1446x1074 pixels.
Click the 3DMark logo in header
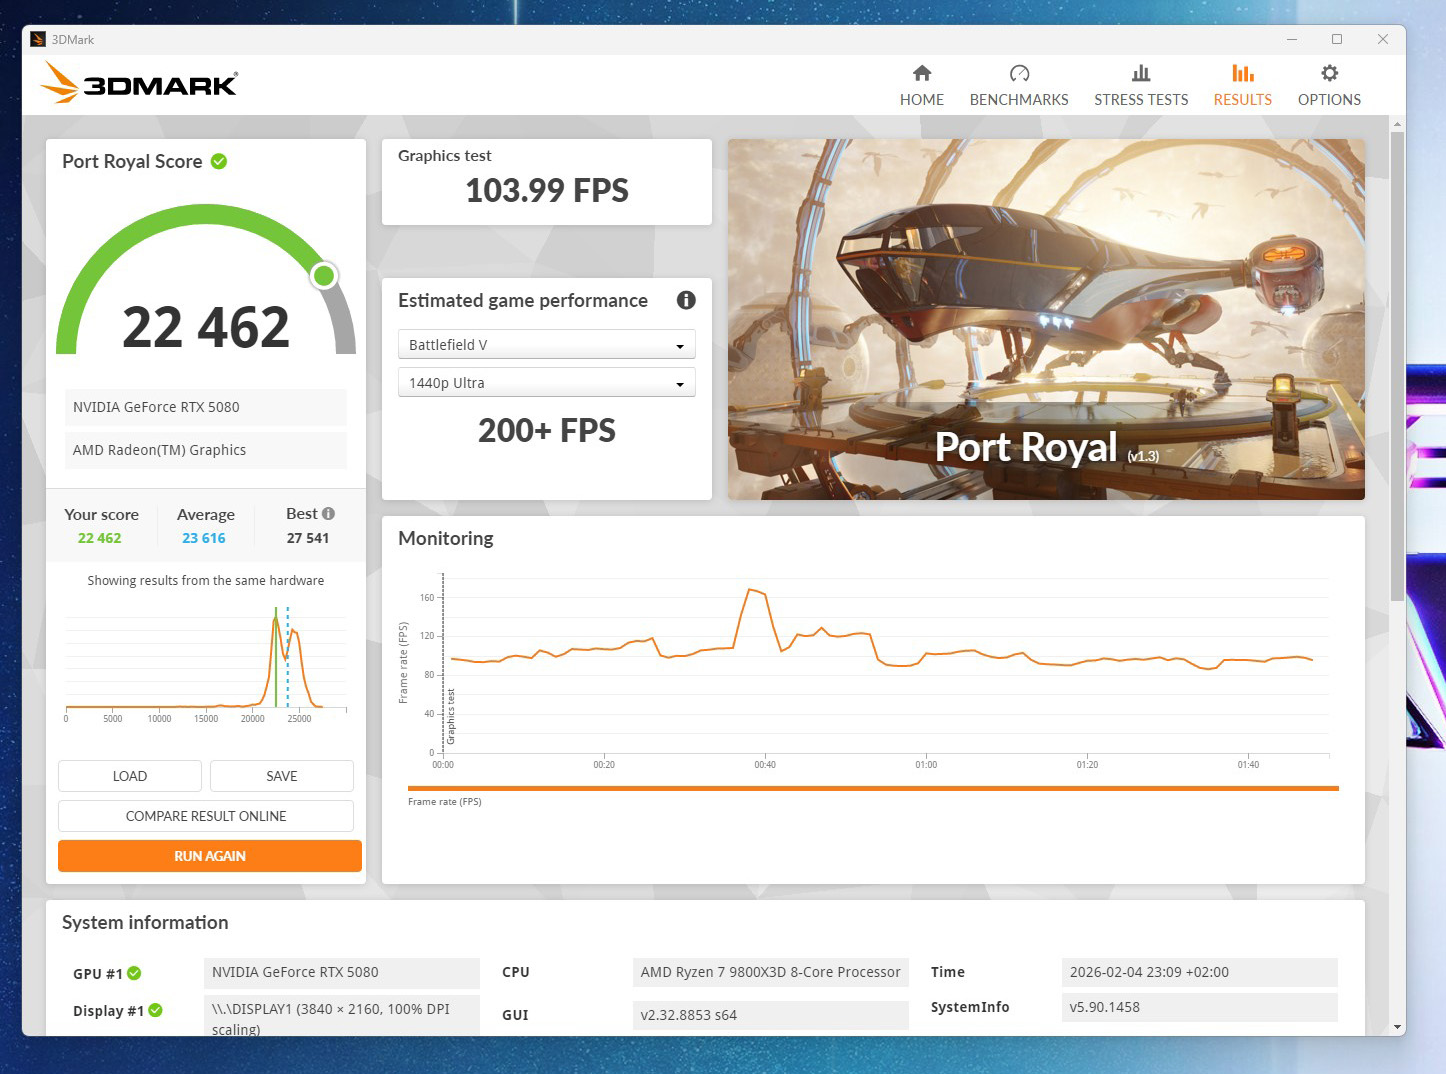[x=139, y=83]
